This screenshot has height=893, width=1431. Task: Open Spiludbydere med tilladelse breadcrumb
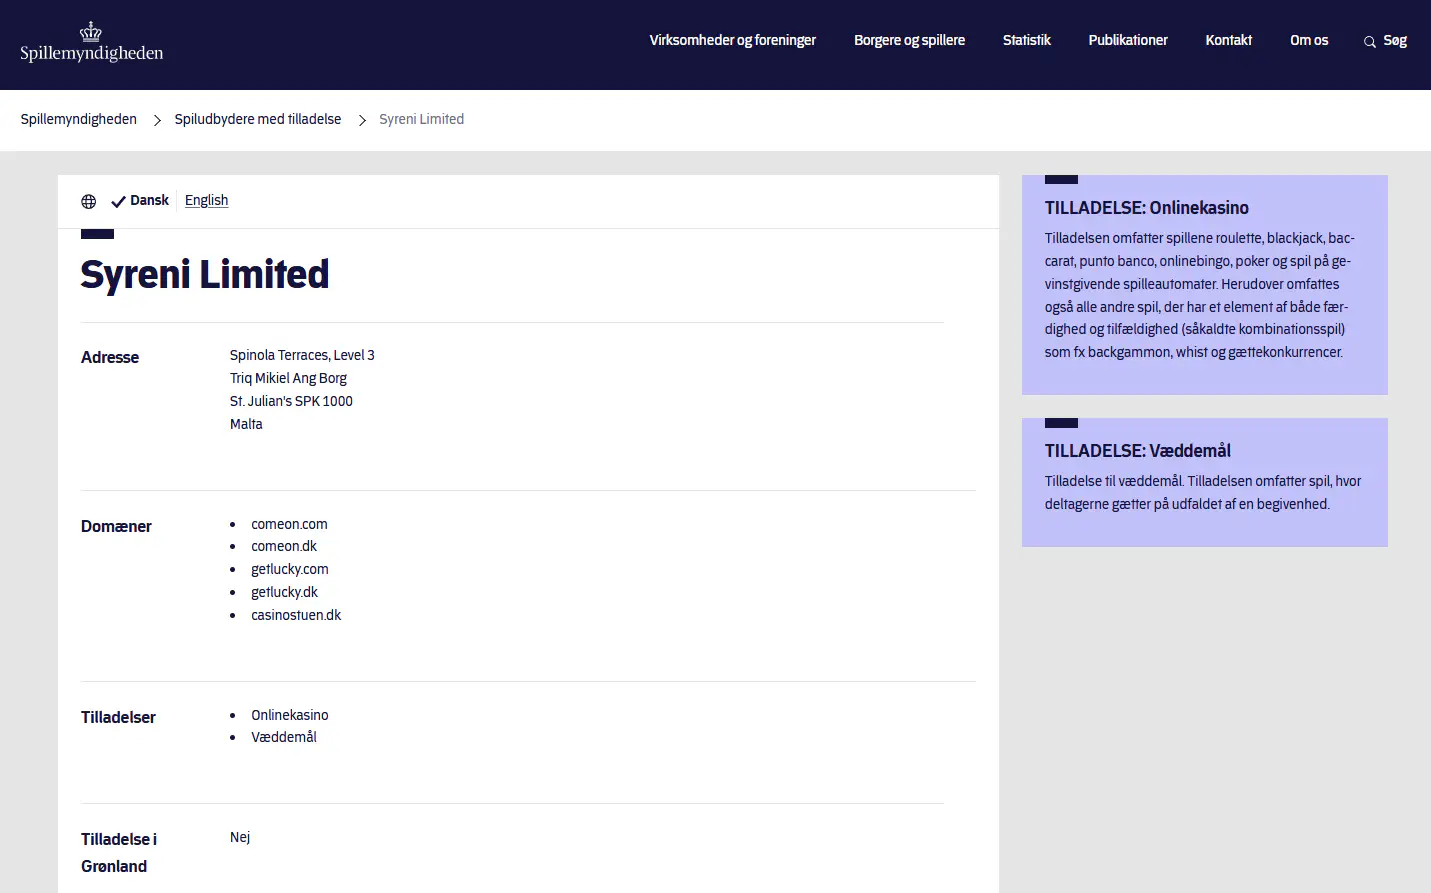coord(258,119)
